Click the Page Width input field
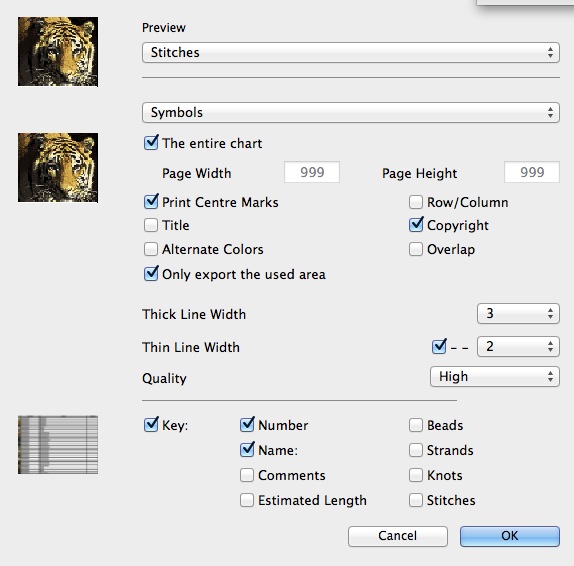The image size is (574, 566). click(312, 172)
